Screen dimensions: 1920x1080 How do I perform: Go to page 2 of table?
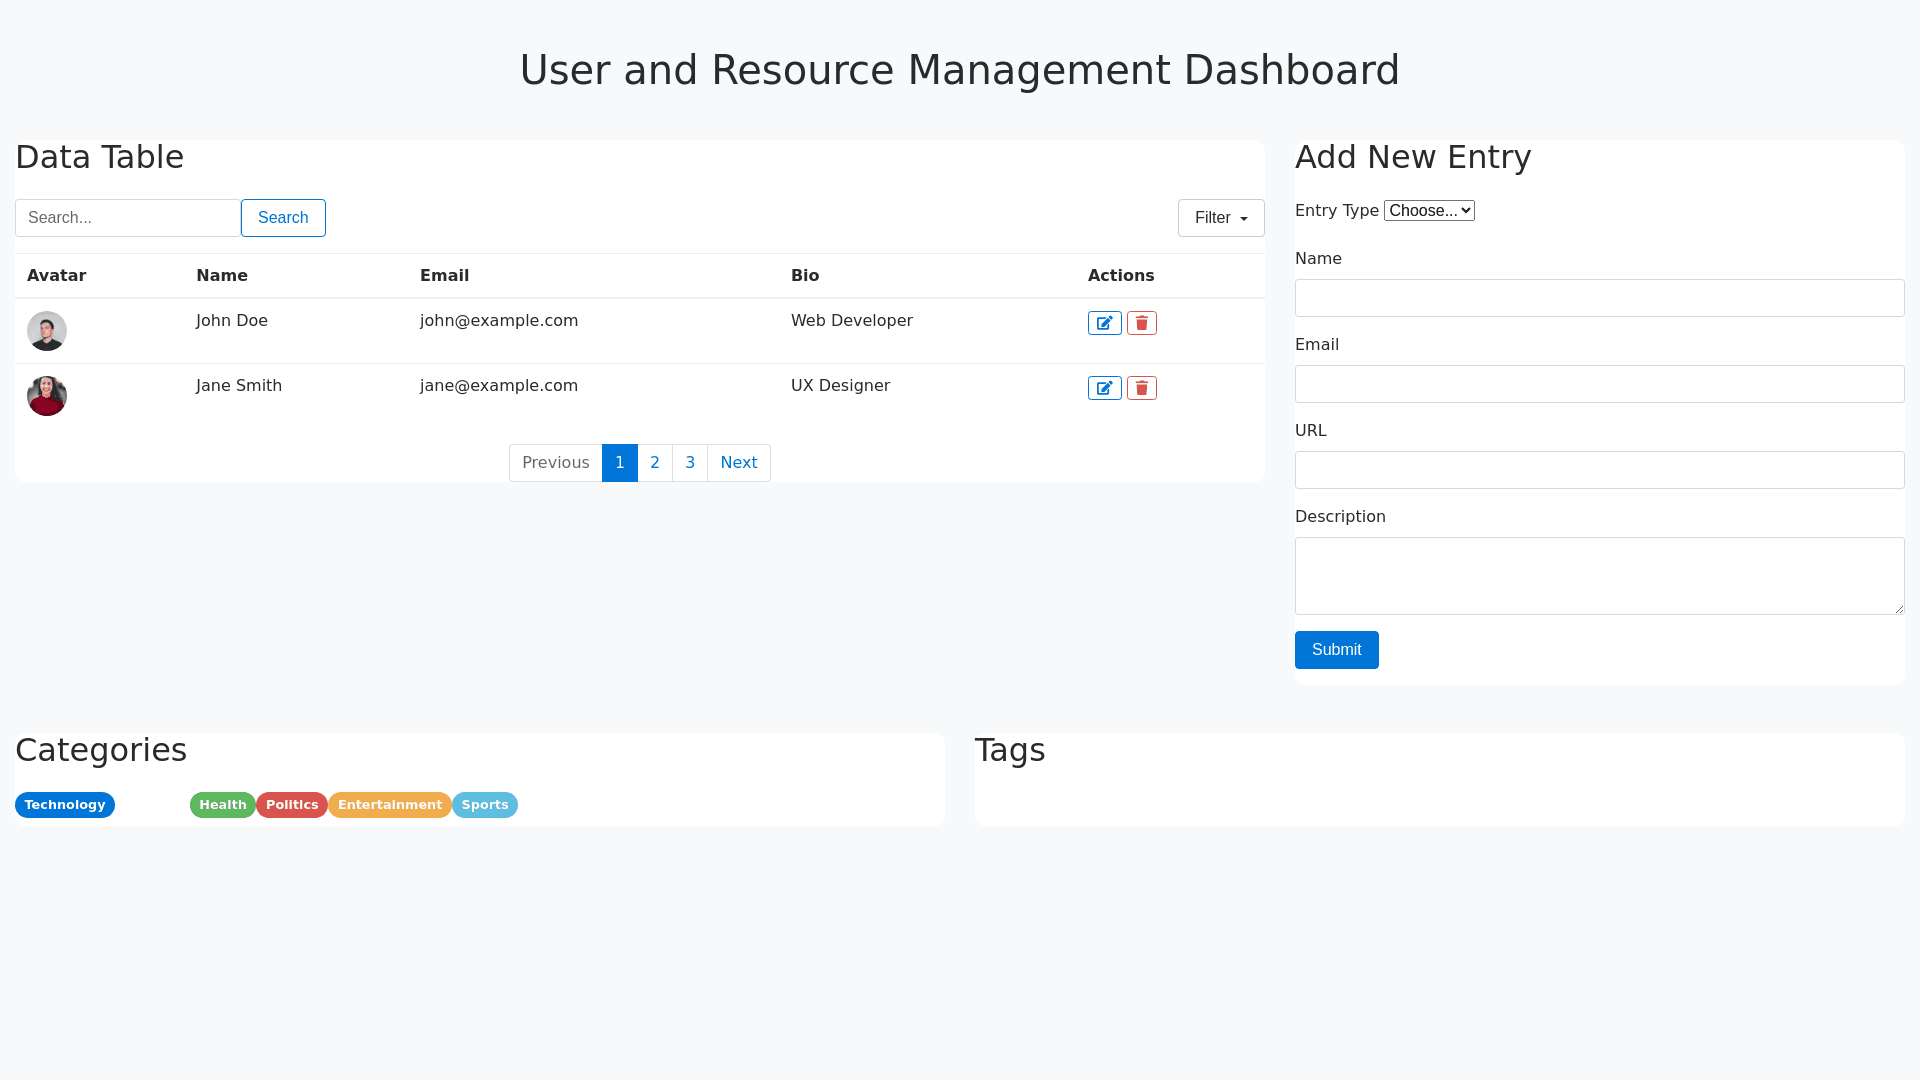coord(655,463)
